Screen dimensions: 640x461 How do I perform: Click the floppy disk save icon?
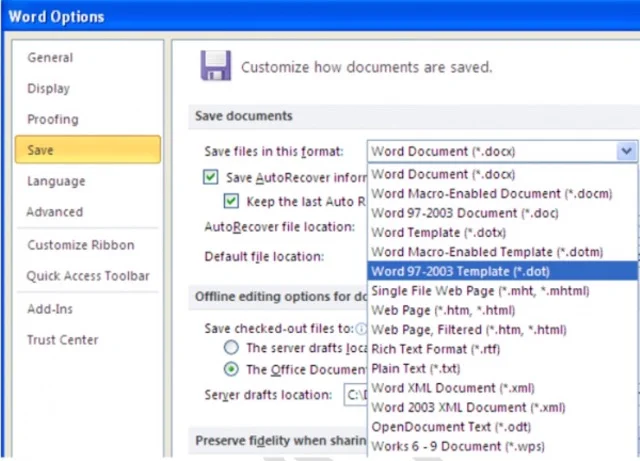216,65
